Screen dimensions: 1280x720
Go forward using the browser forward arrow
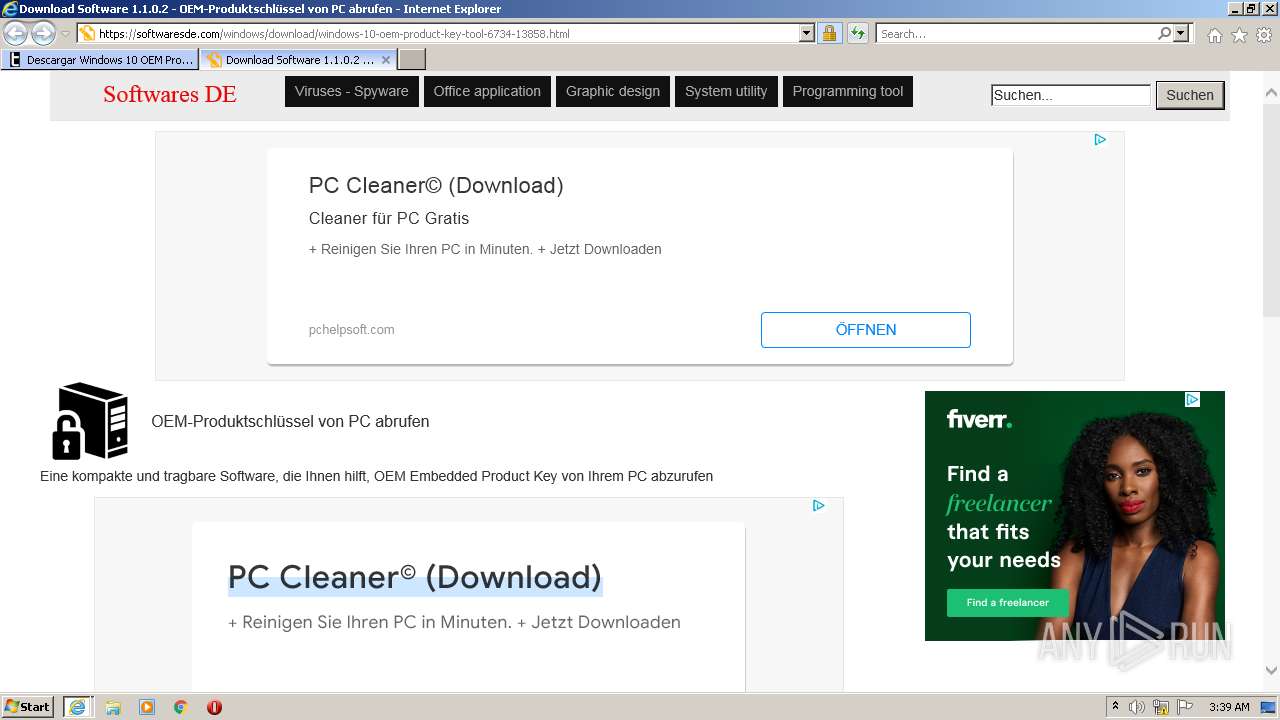pyautogui.click(x=43, y=33)
